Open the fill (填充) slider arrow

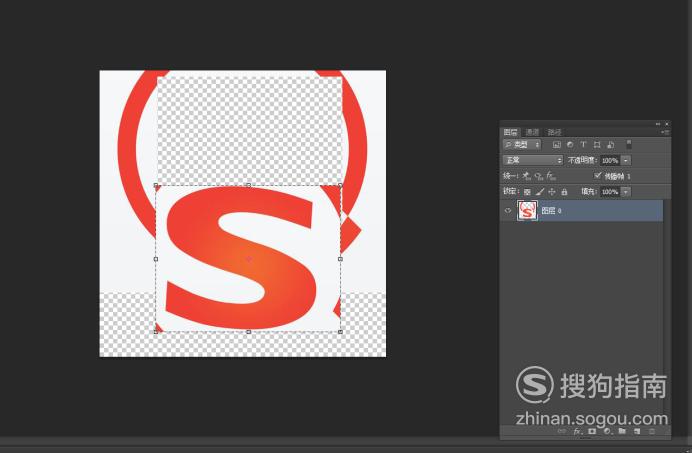point(626,192)
